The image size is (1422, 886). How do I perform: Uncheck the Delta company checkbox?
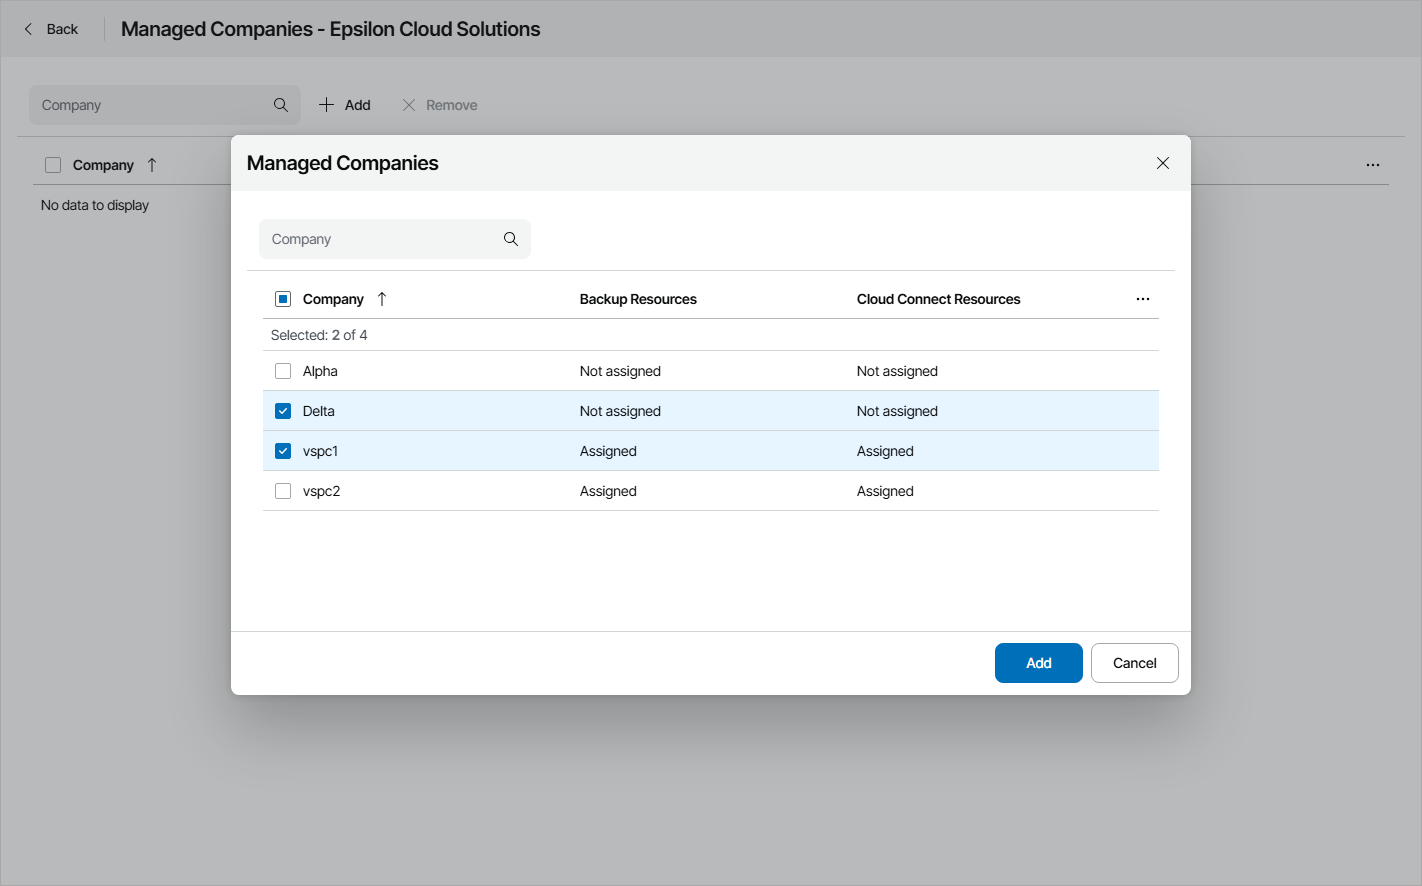(283, 411)
